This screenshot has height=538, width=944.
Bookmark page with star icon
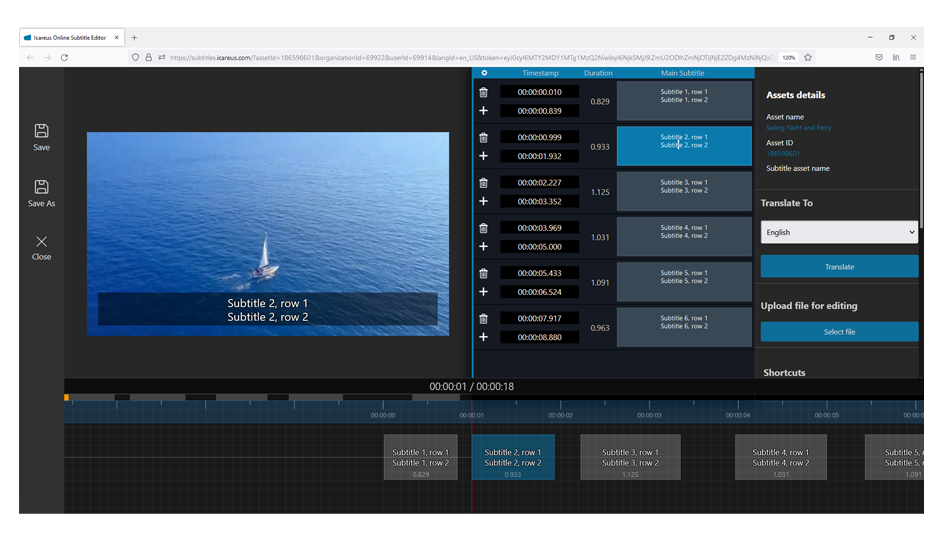pyautogui.click(x=808, y=58)
